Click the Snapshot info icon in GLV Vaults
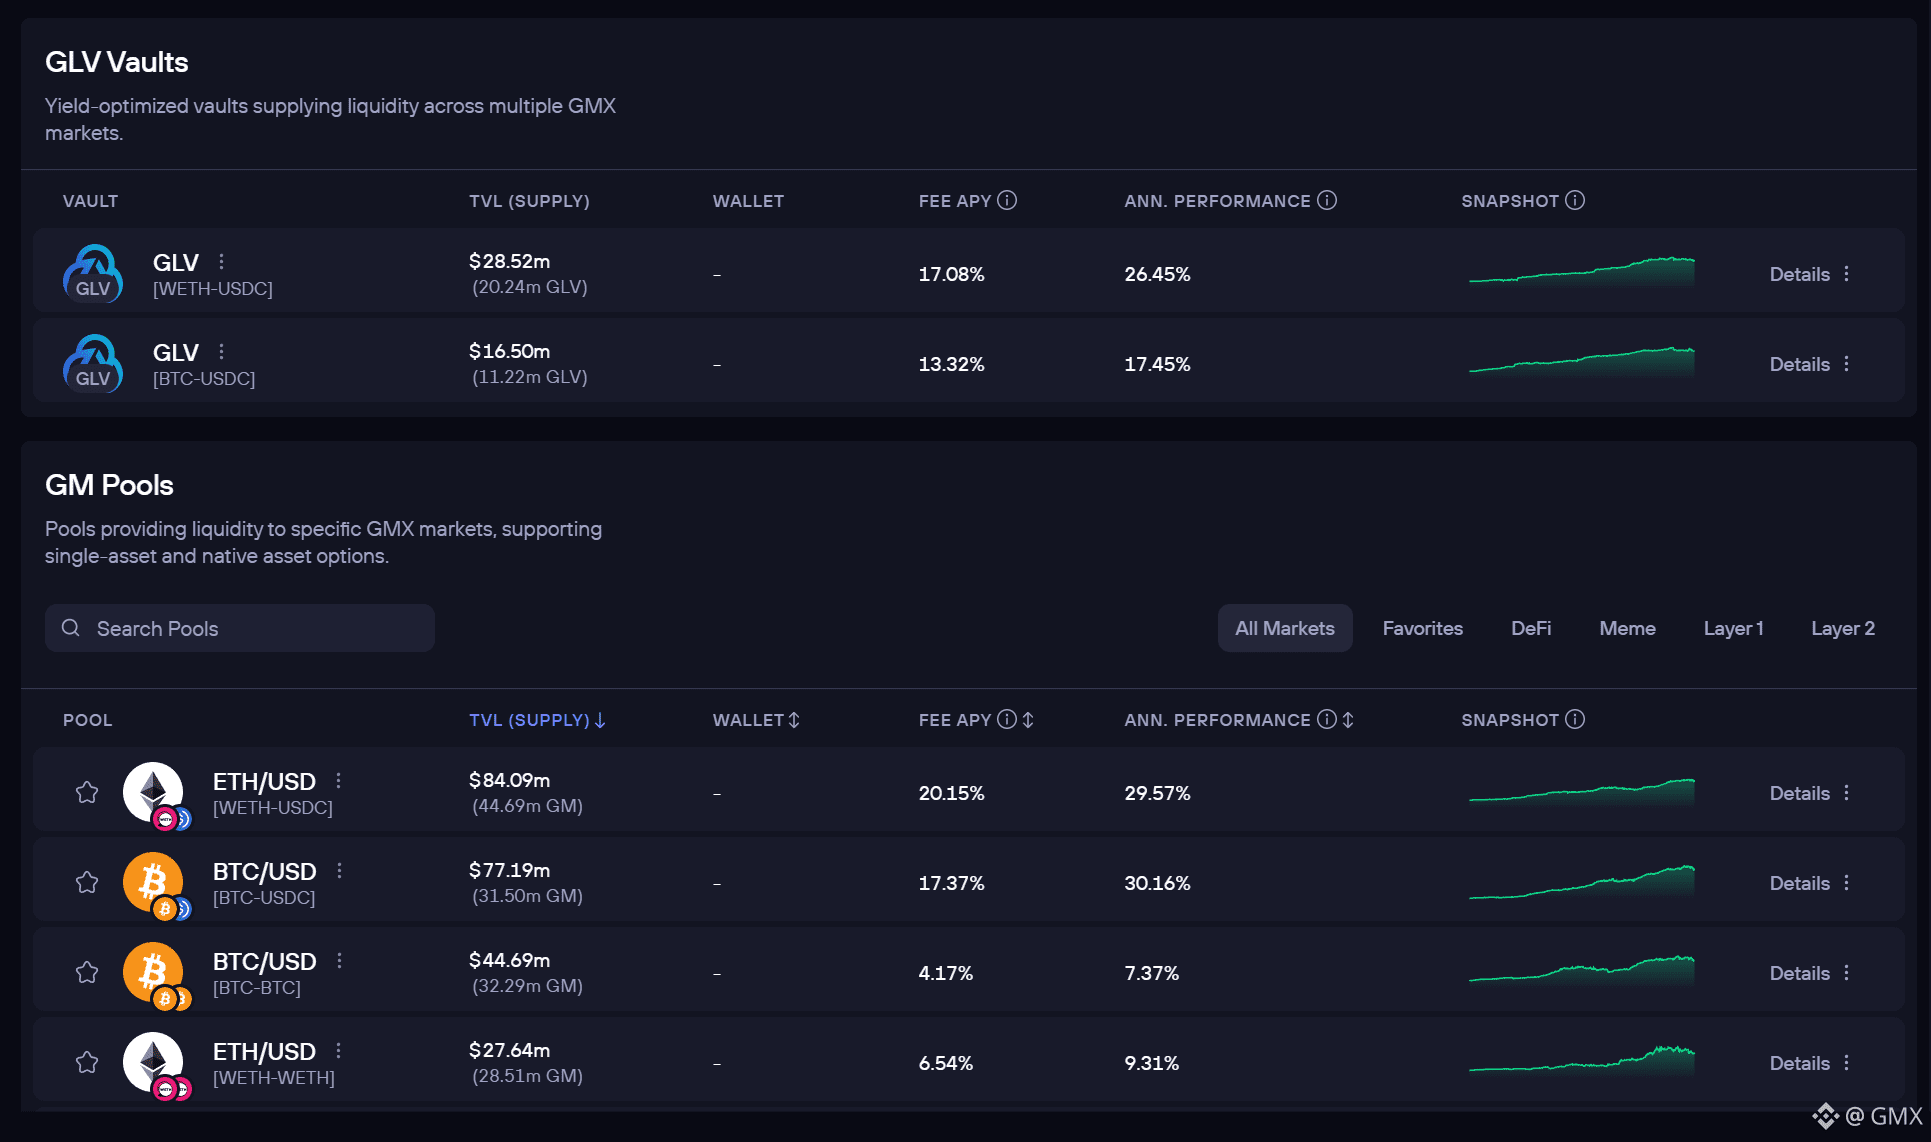 pos(1574,200)
